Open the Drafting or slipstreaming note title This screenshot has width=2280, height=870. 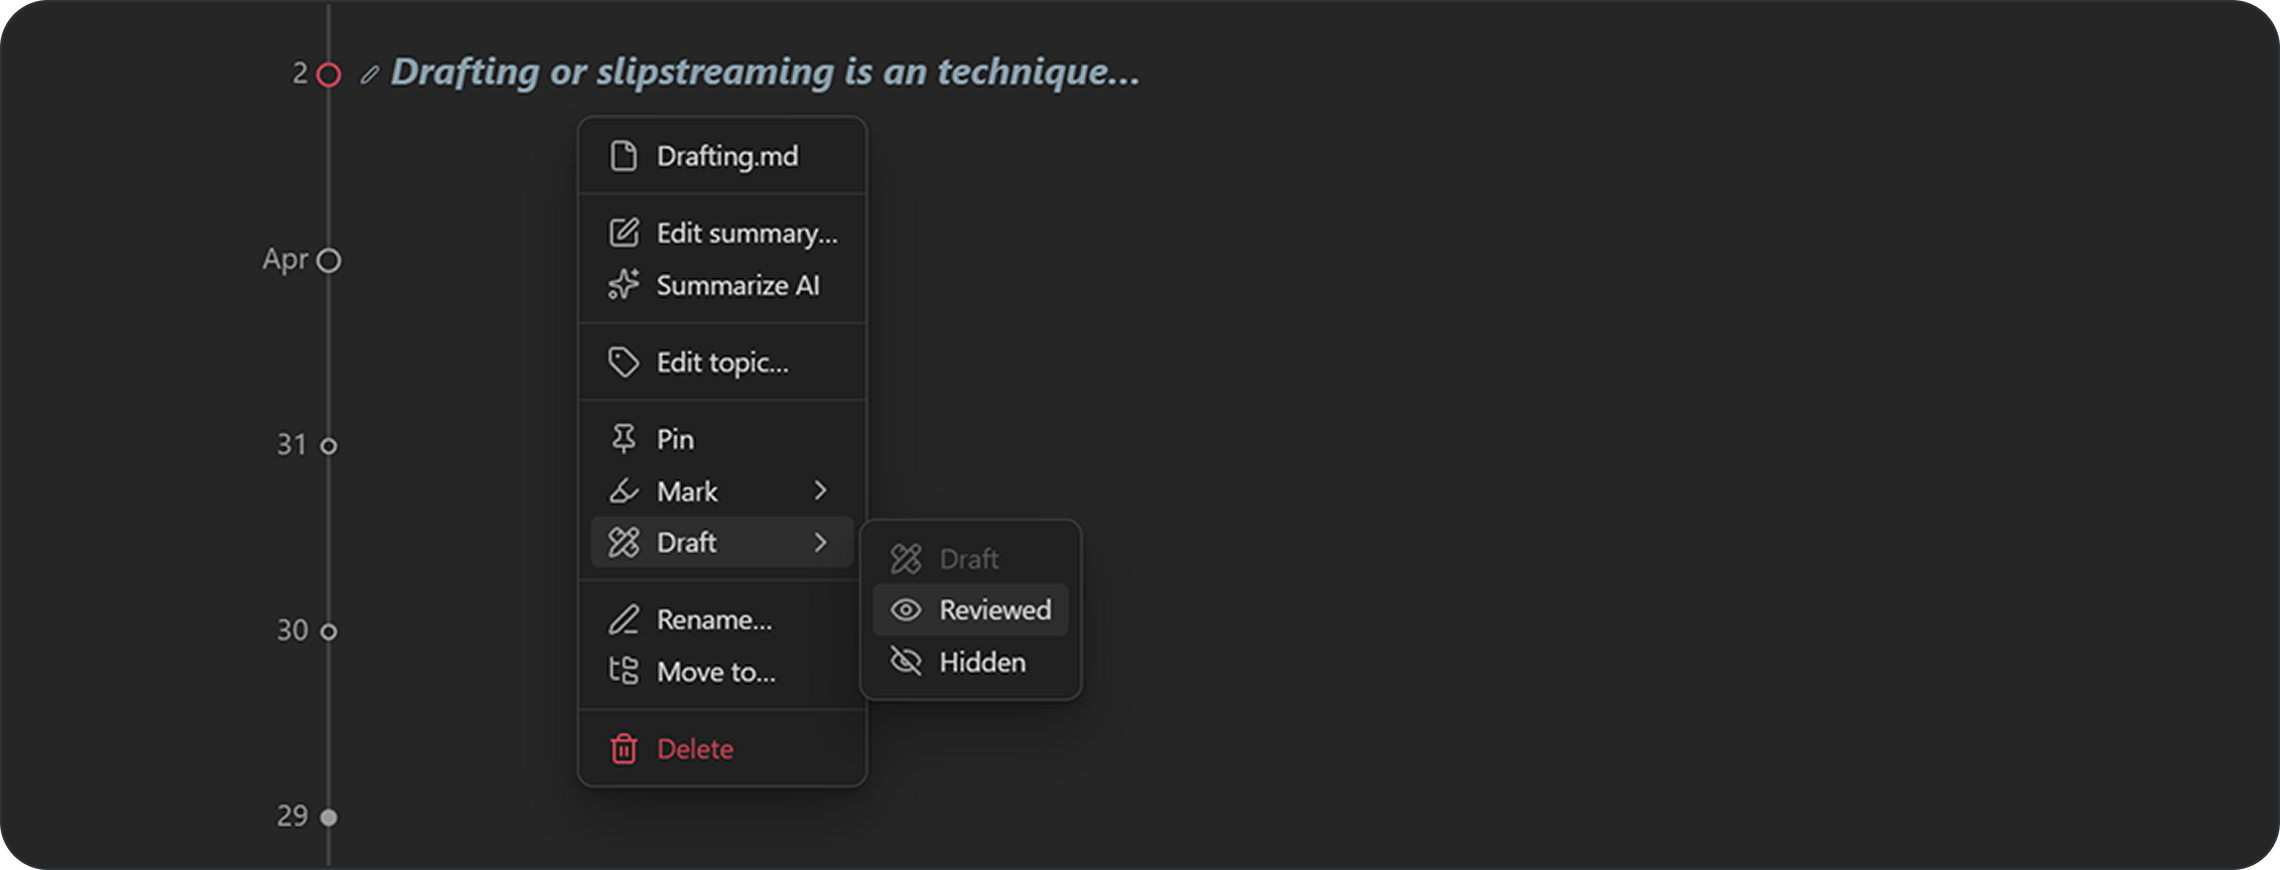click(764, 72)
